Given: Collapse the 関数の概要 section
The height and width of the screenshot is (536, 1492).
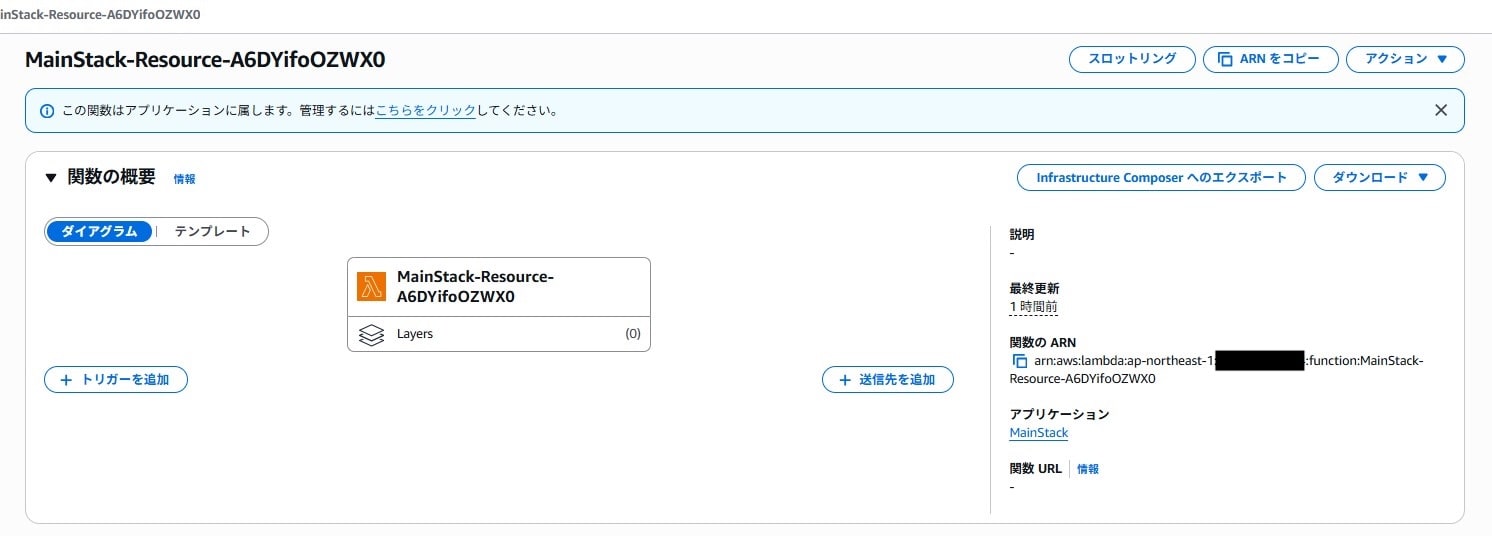Looking at the screenshot, I should coord(51,178).
